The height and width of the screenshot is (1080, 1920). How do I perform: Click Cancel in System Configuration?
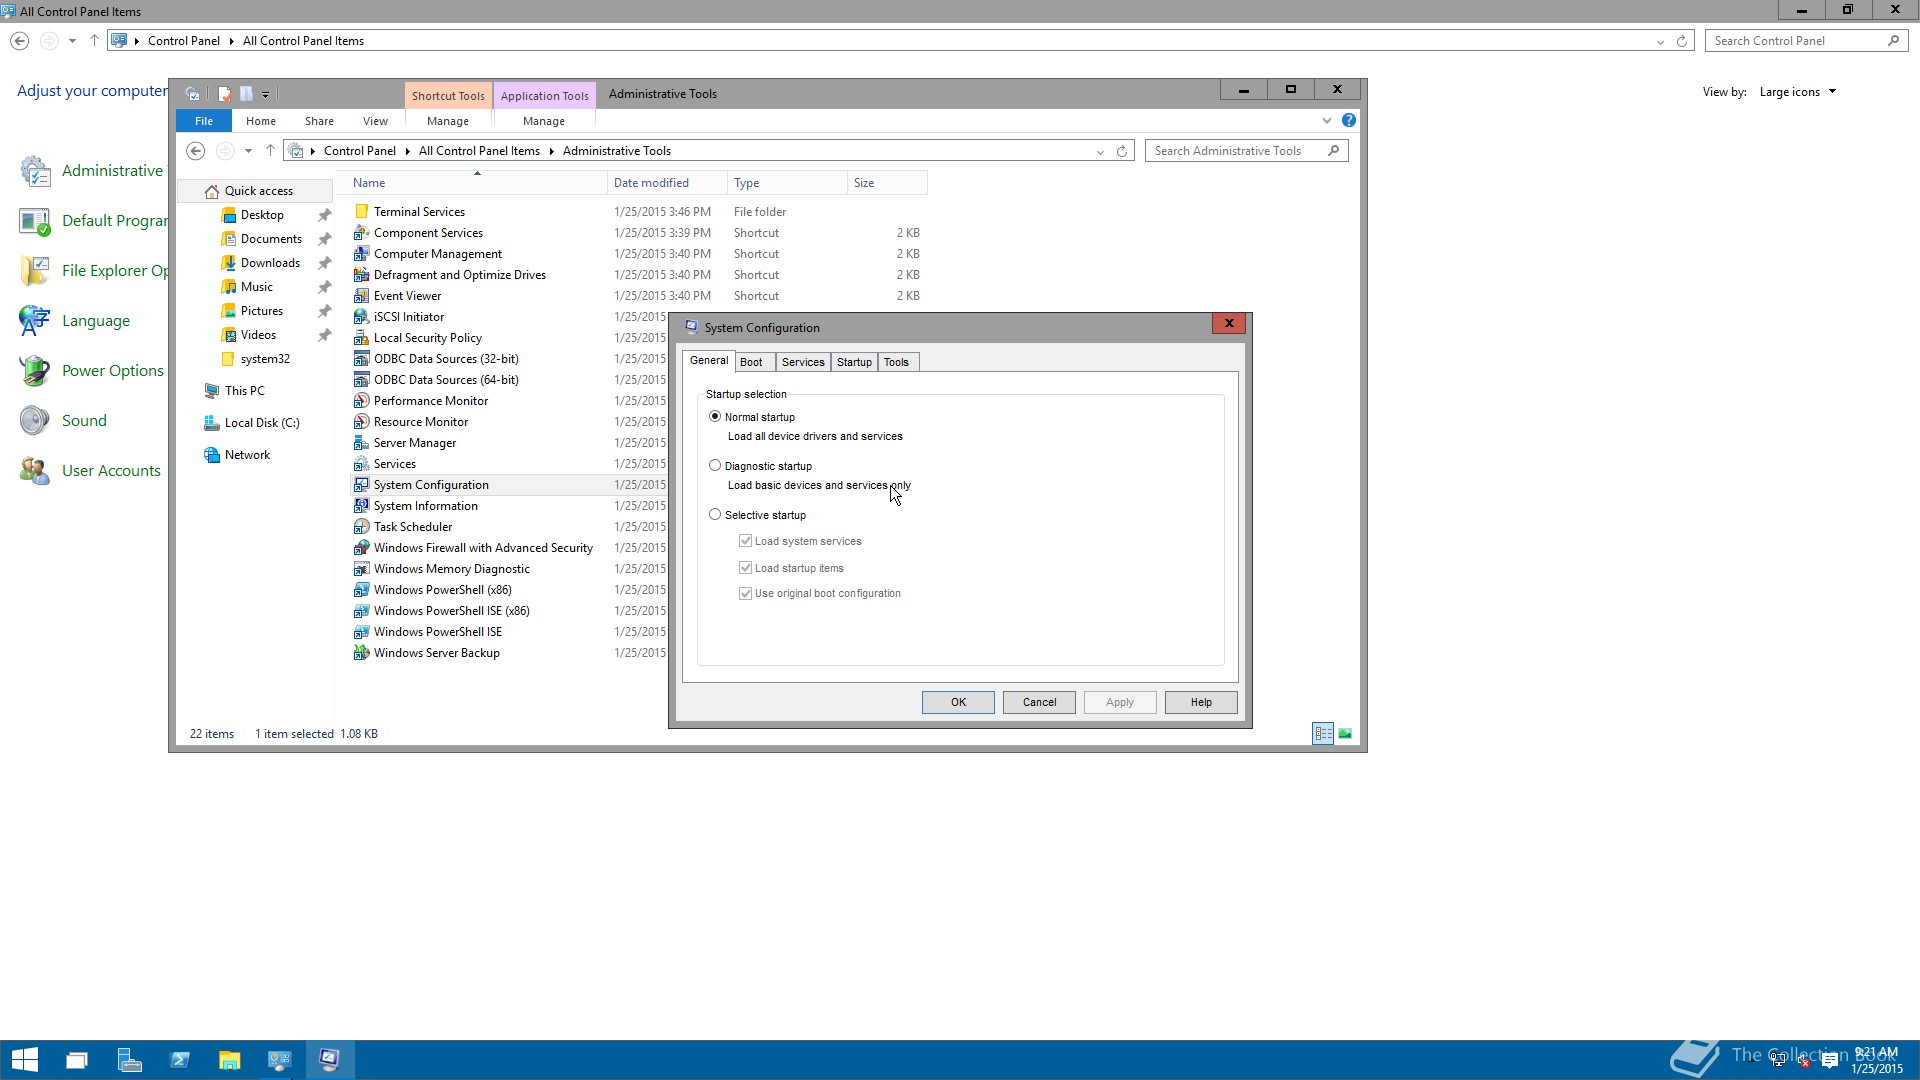pos(1039,703)
